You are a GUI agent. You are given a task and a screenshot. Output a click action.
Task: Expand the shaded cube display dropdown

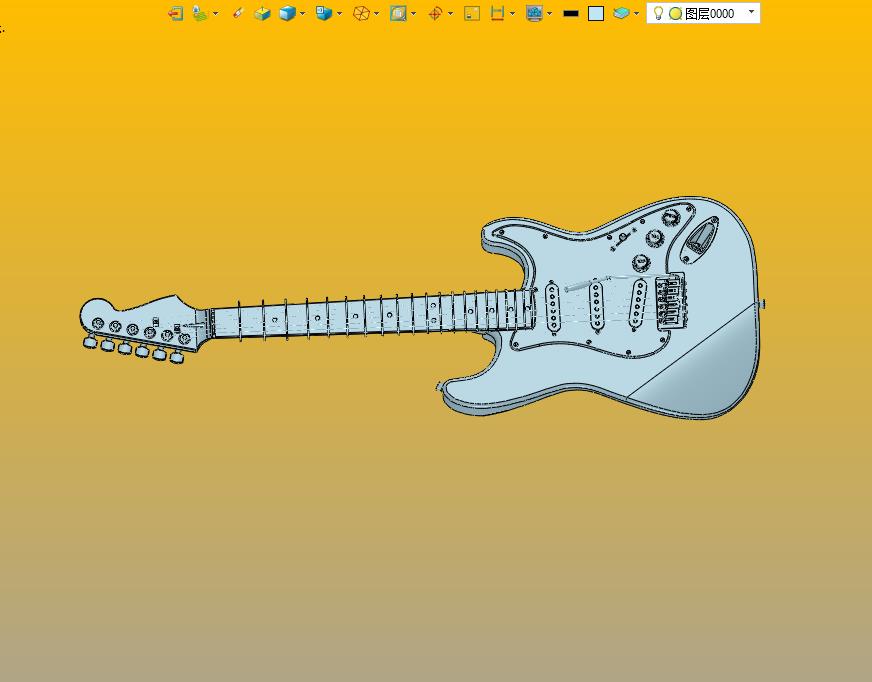tap(303, 13)
